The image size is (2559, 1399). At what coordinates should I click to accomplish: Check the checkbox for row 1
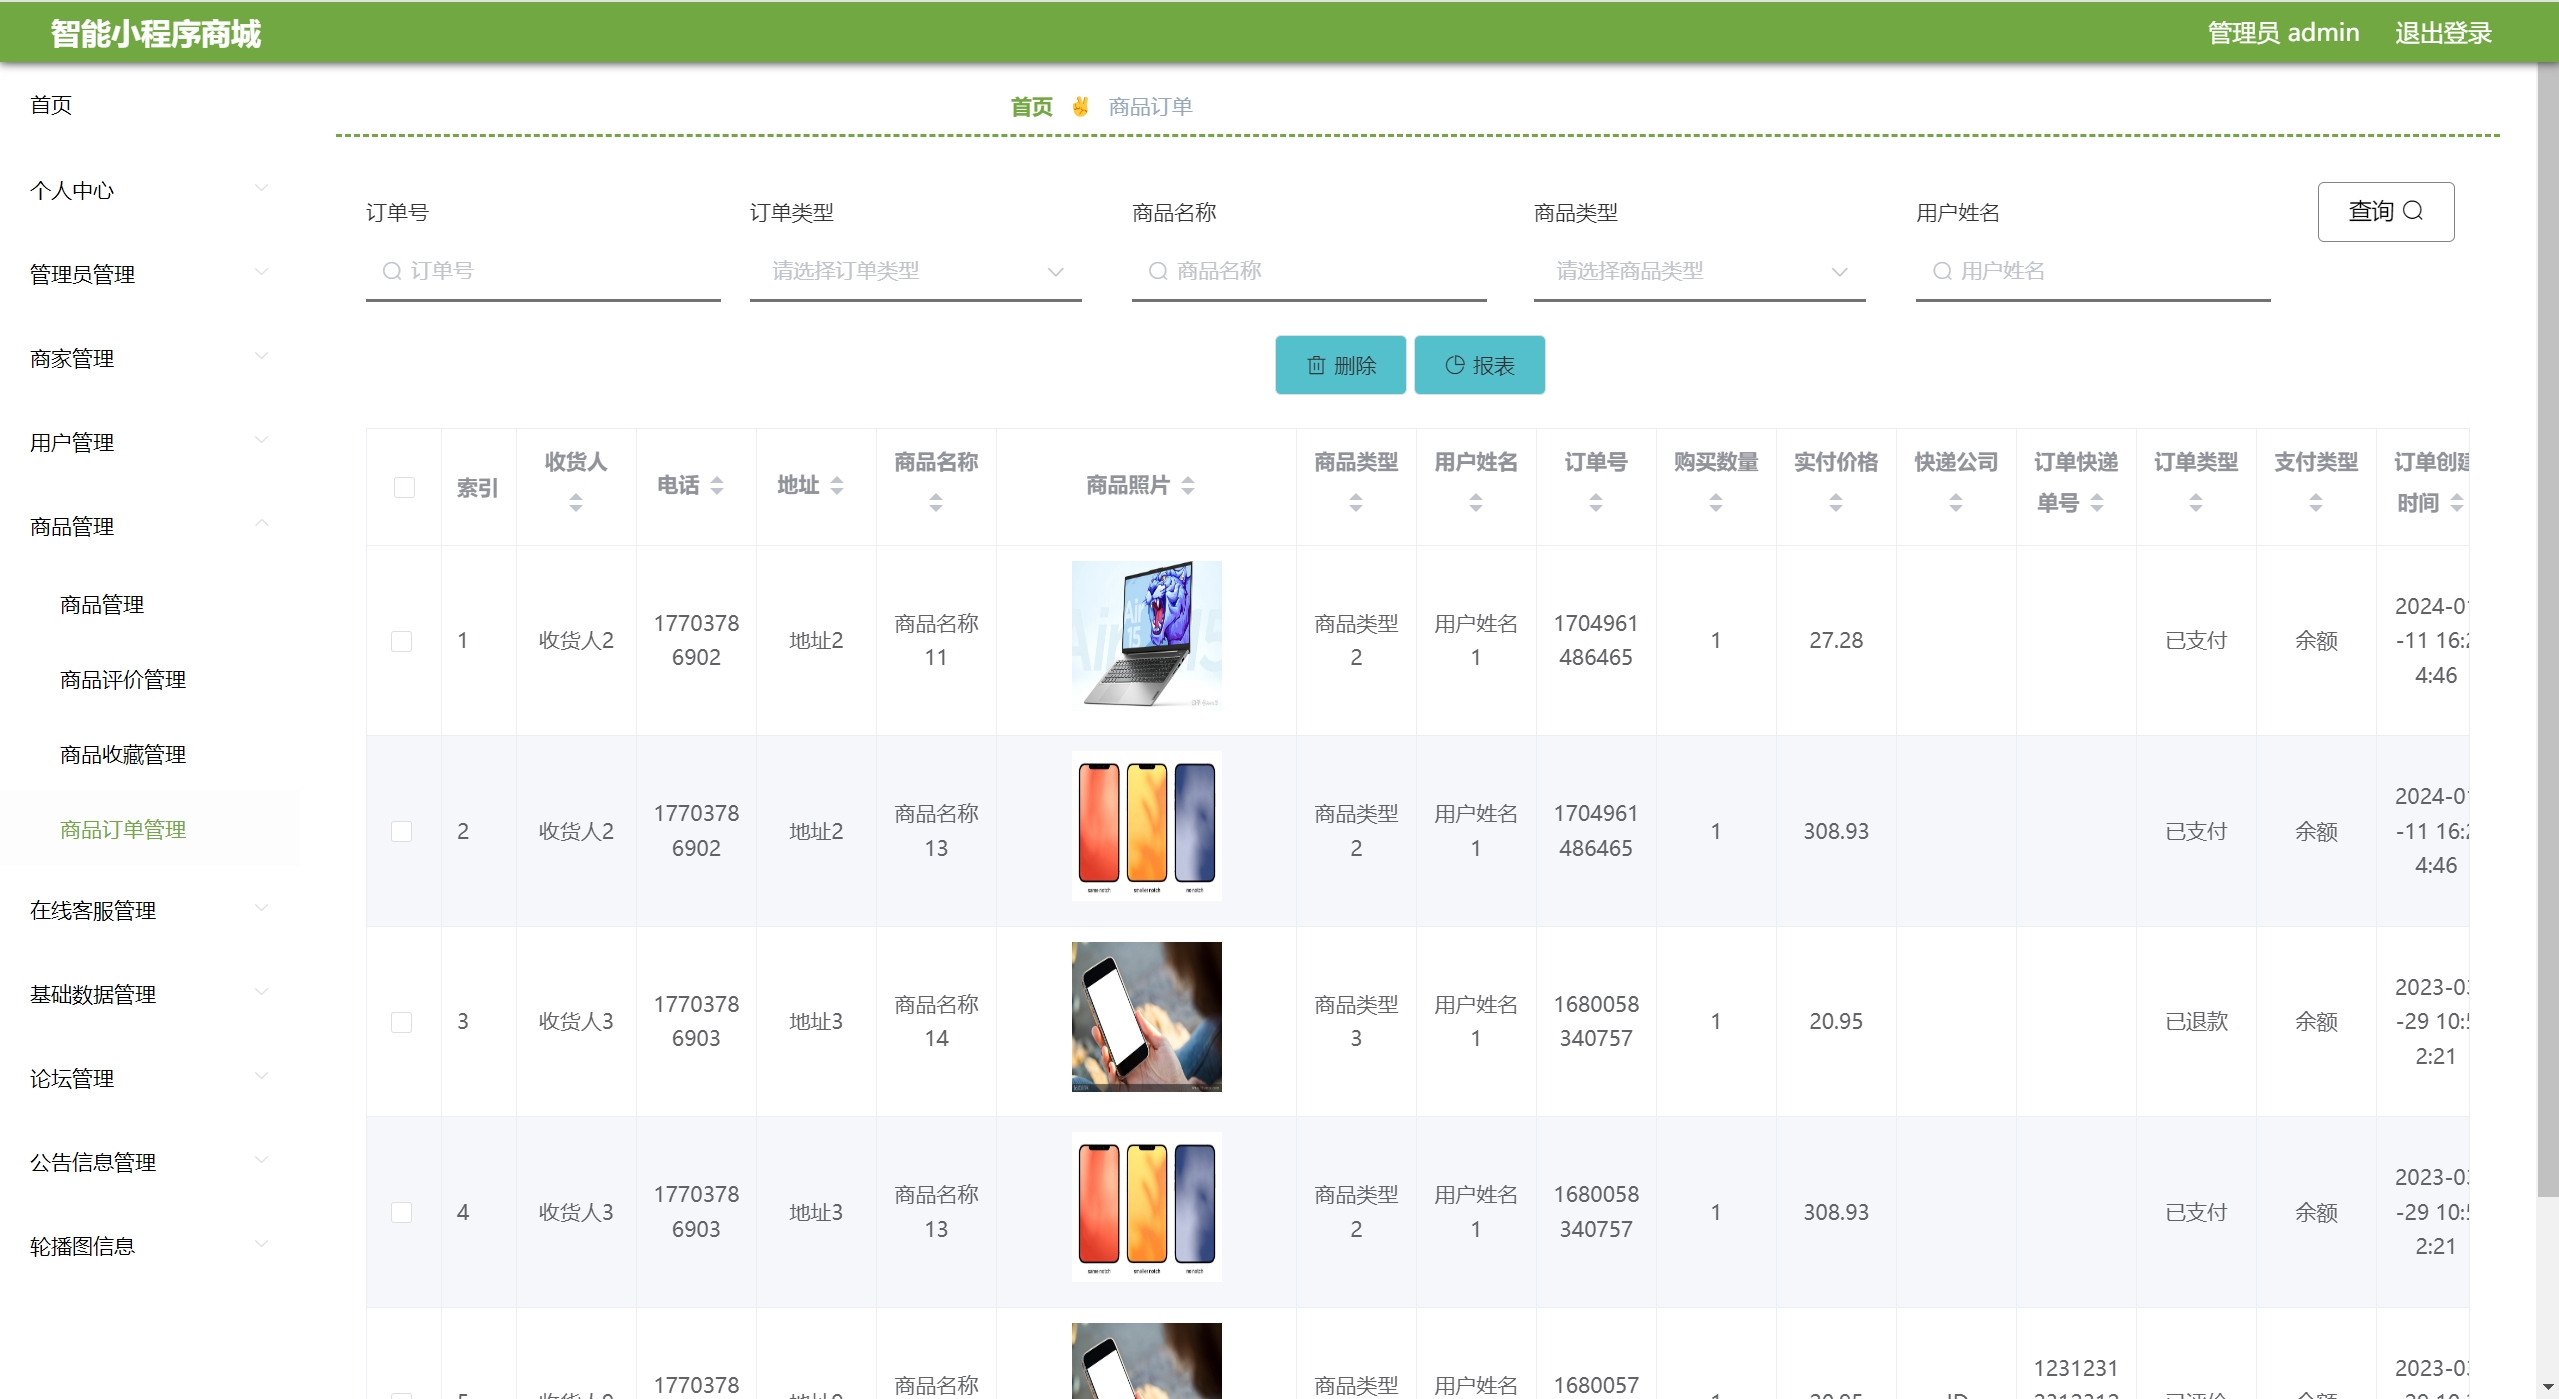401,641
